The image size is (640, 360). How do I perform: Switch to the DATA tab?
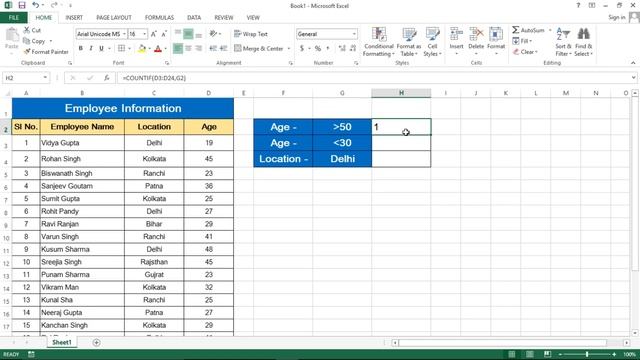click(194, 18)
